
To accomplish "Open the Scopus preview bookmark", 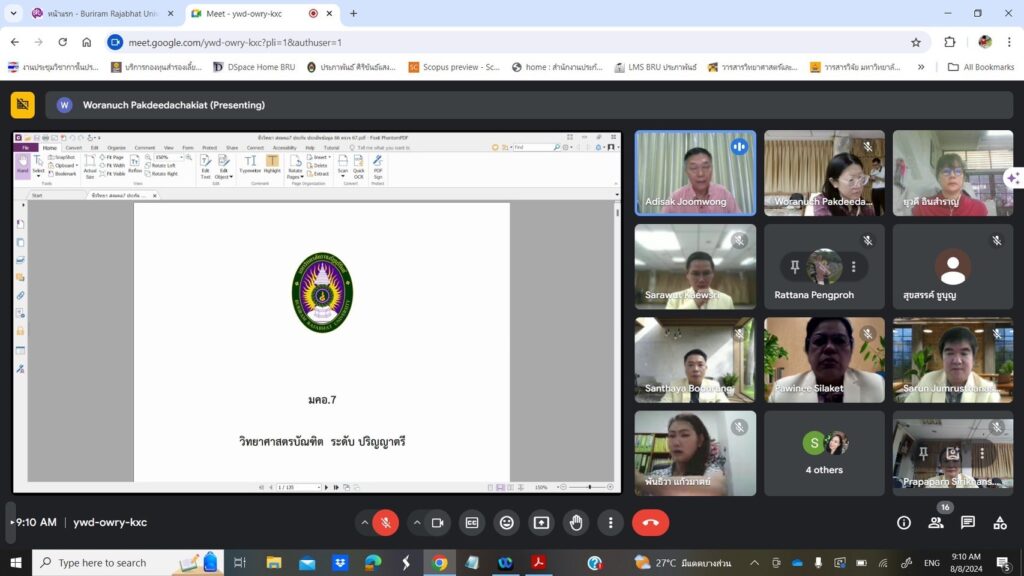I will tap(454, 67).
